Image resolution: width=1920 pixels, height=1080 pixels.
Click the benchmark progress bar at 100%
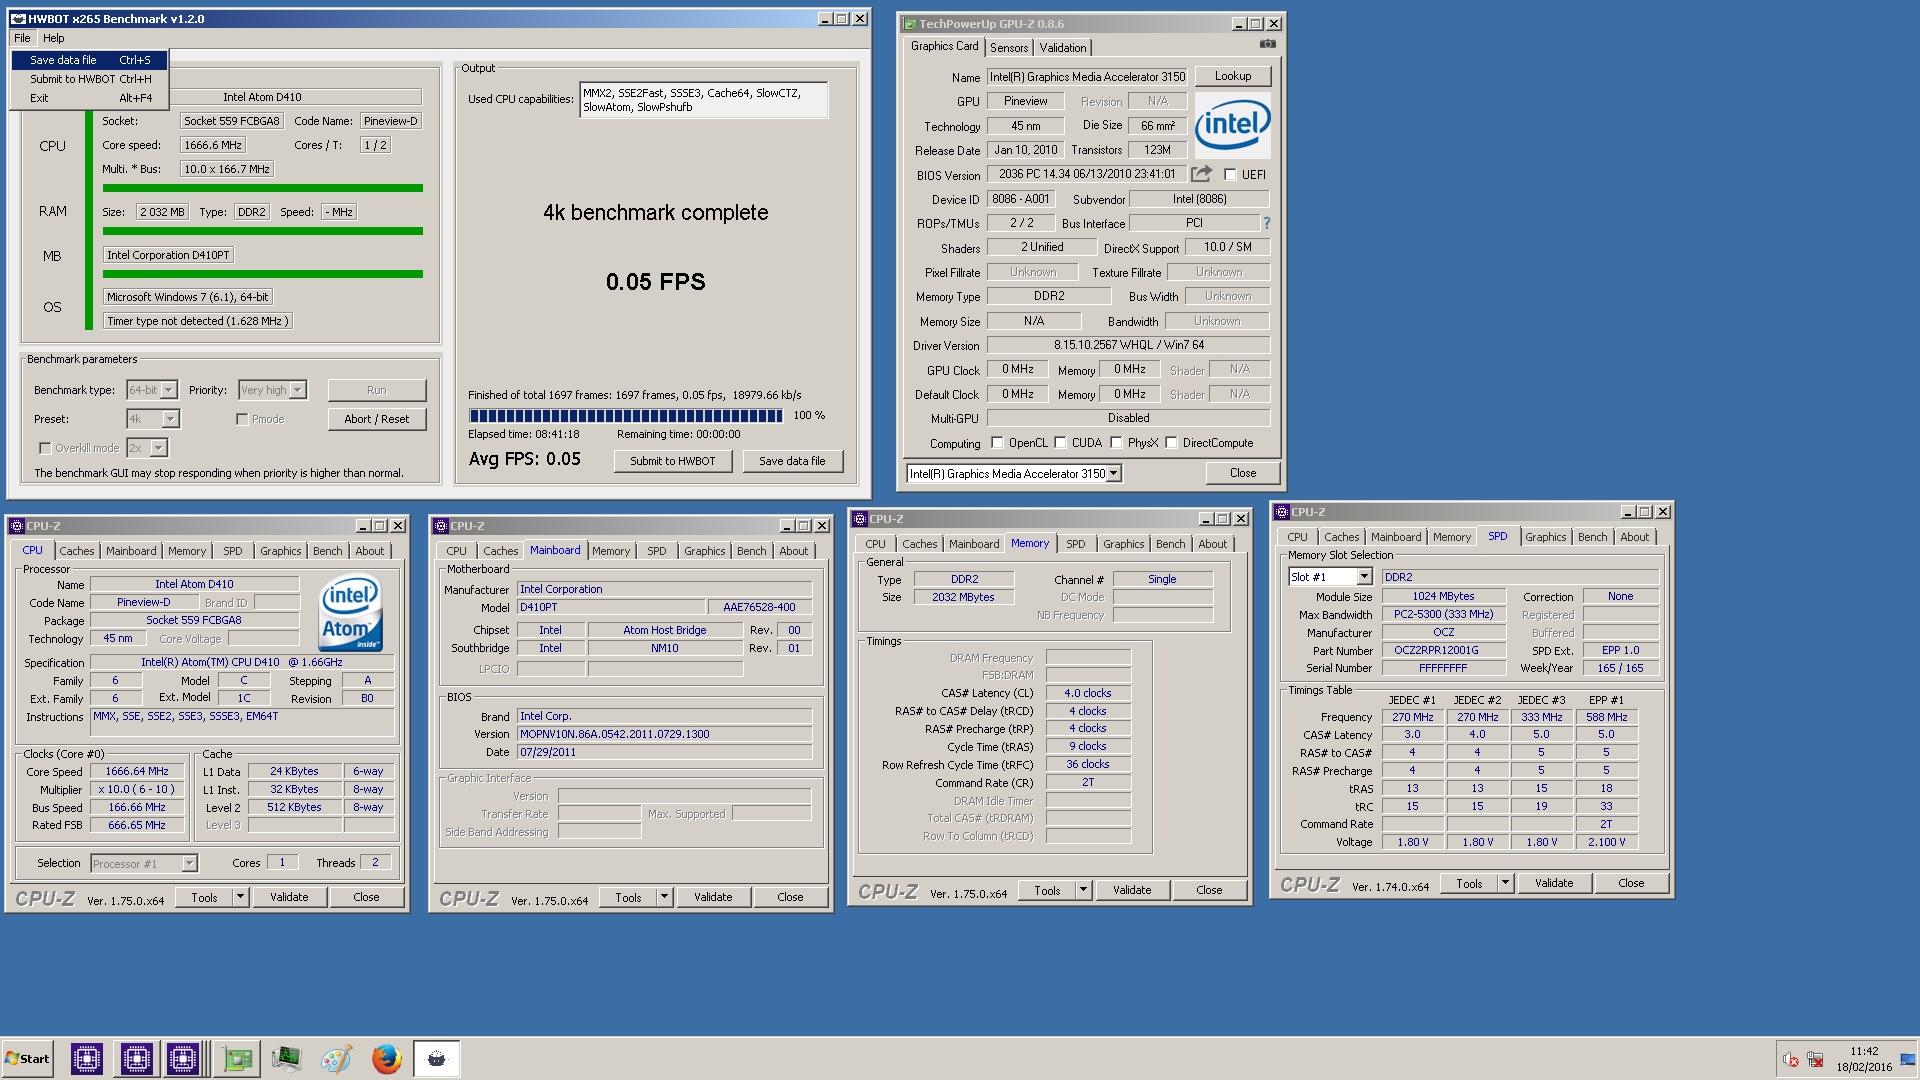click(x=626, y=416)
